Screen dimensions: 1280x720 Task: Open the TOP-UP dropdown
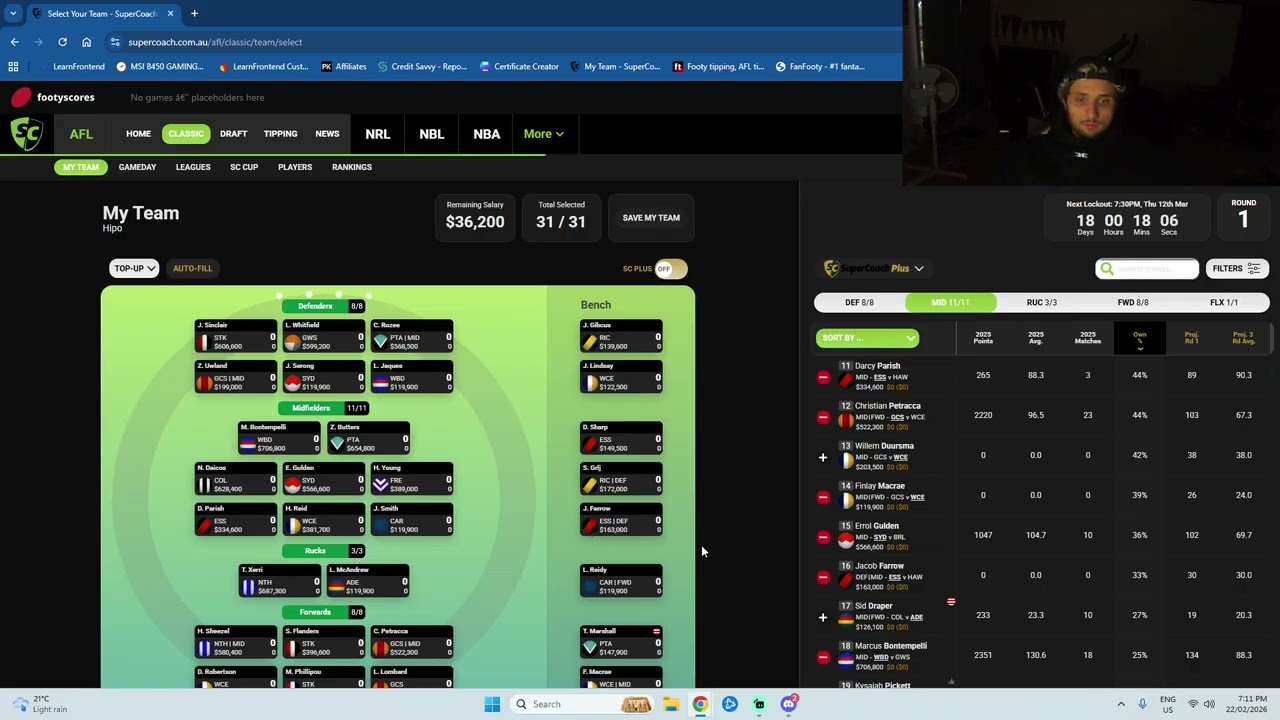(134, 268)
